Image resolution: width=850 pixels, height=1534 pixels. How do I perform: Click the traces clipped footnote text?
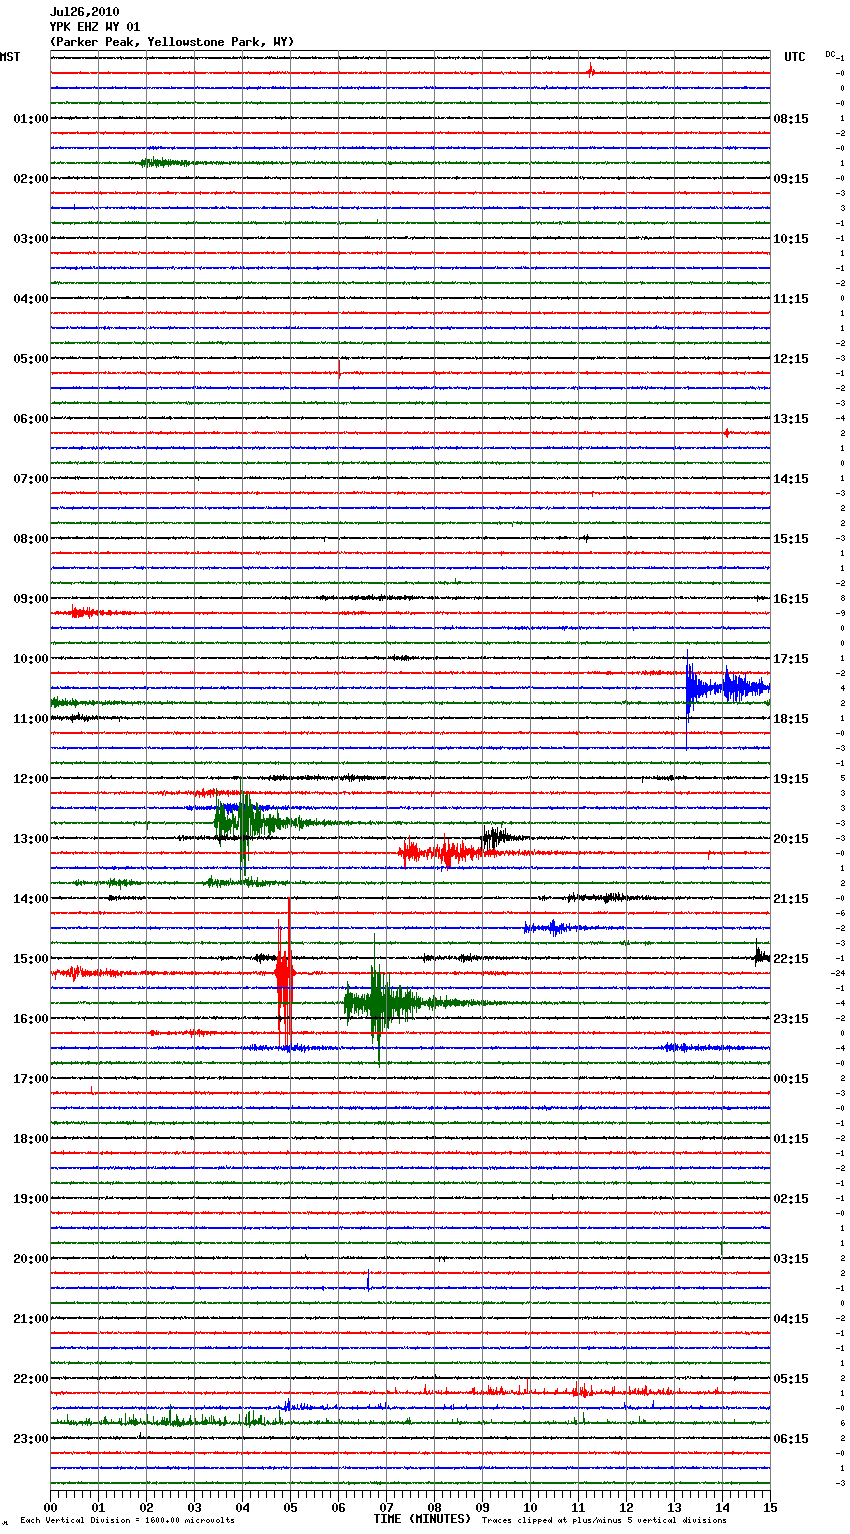604,1521
